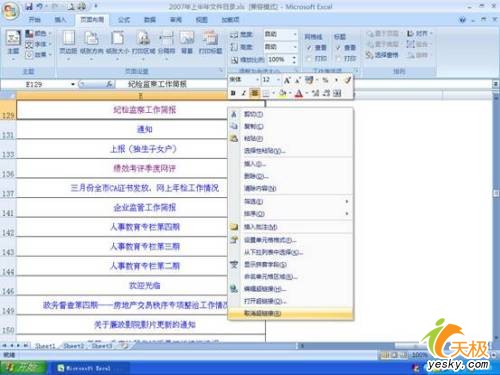The image size is (500, 375).
Task: Toggle Bold in the mini toolbar
Action: pos(233,93)
